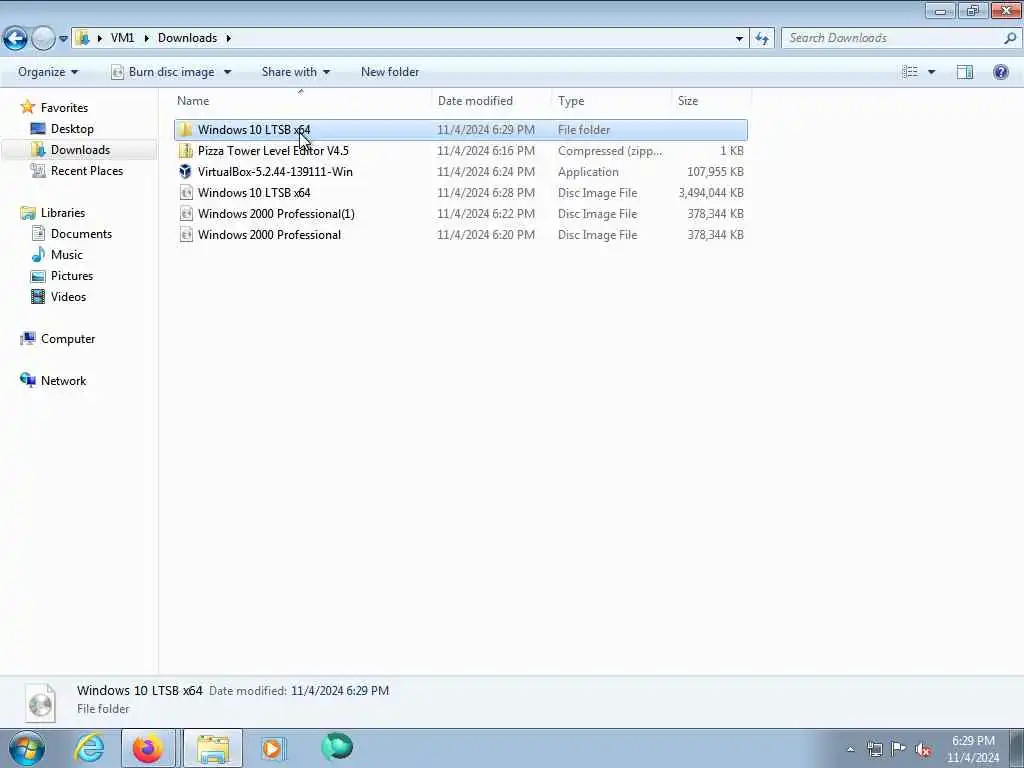Select Favorites in navigation pane

point(64,108)
